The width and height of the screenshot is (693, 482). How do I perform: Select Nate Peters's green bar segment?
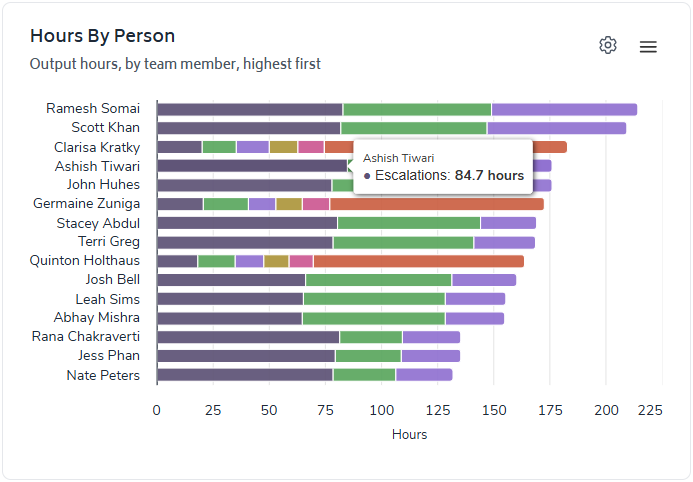[364, 375]
